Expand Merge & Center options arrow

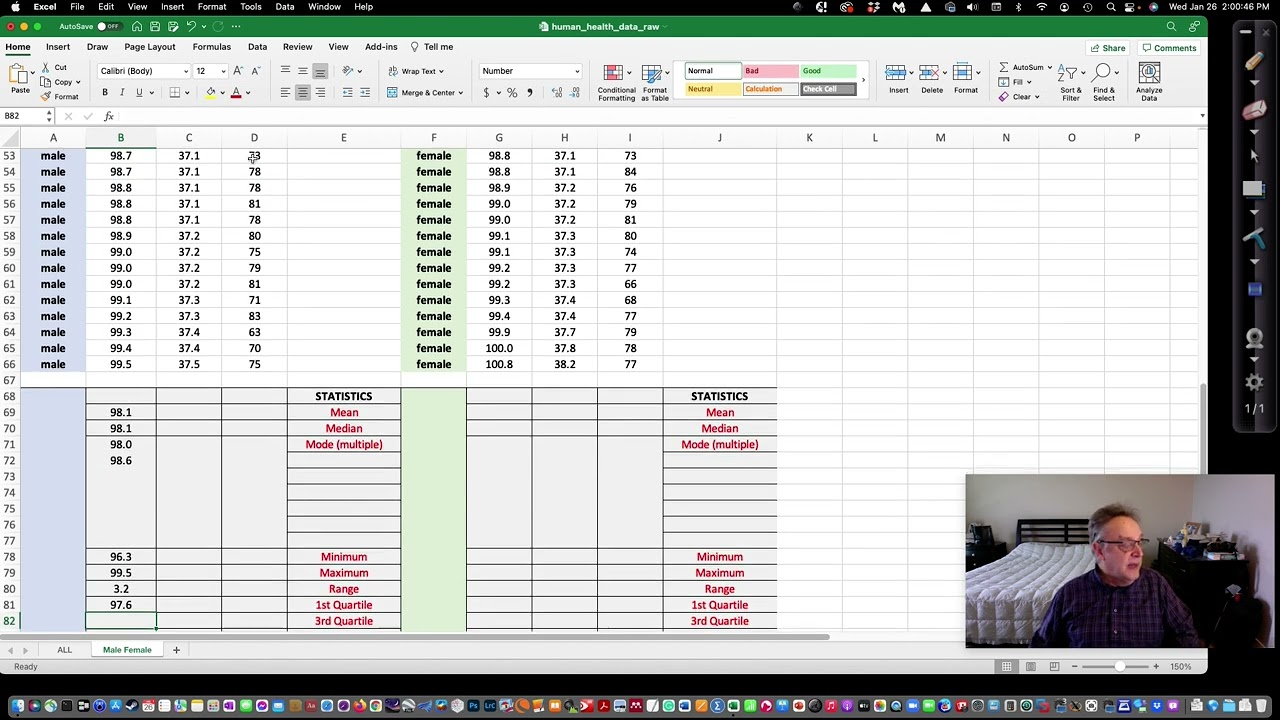point(460,93)
